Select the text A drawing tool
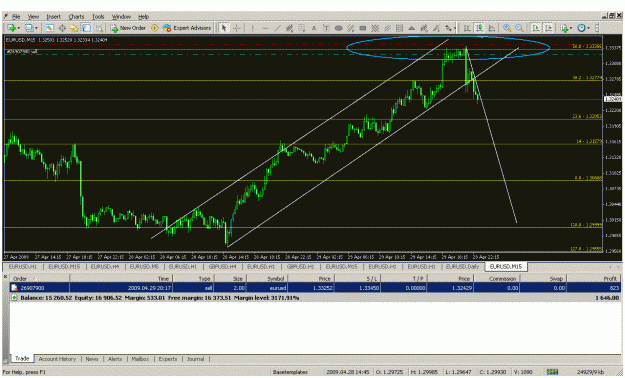625x378 pixels. coord(314,28)
